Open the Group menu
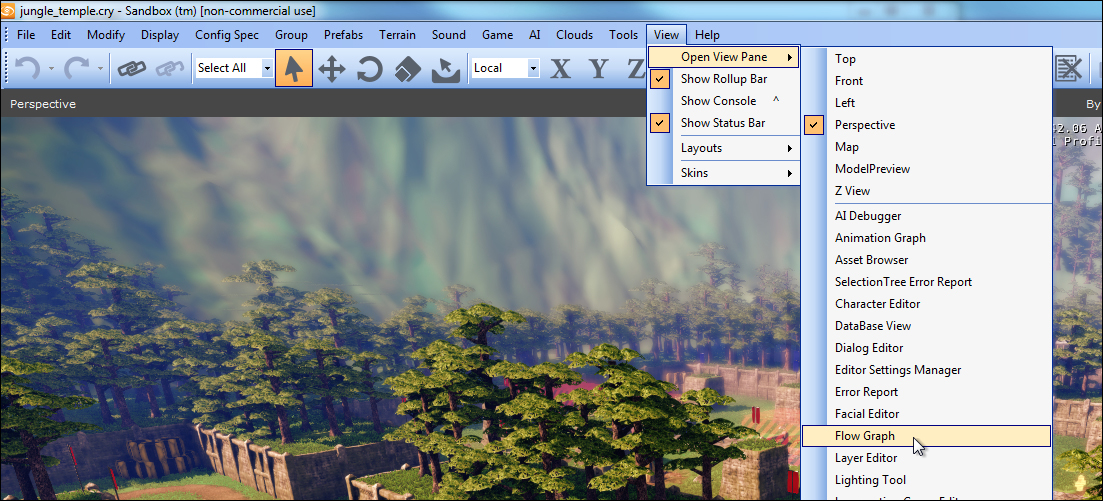Viewport: 1103px width, 501px height. click(x=291, y=34)
